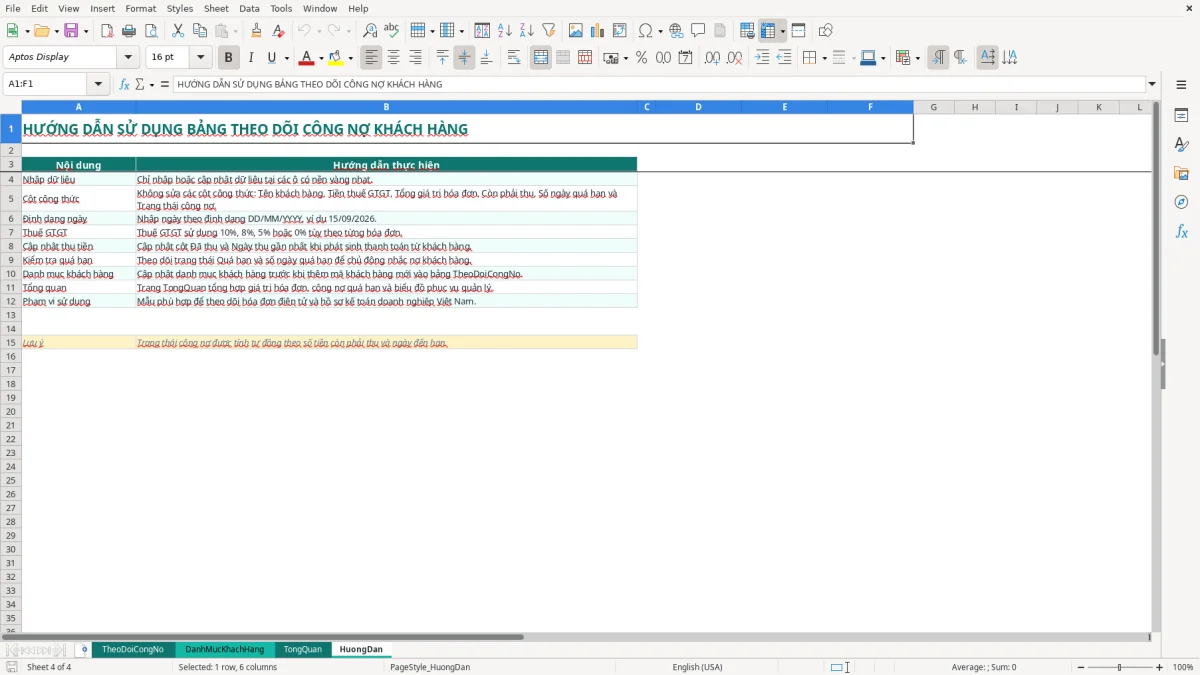The width and height of the screenshot is (1200, 675).
Task: Expand the formula bar
Action: 1152,84
